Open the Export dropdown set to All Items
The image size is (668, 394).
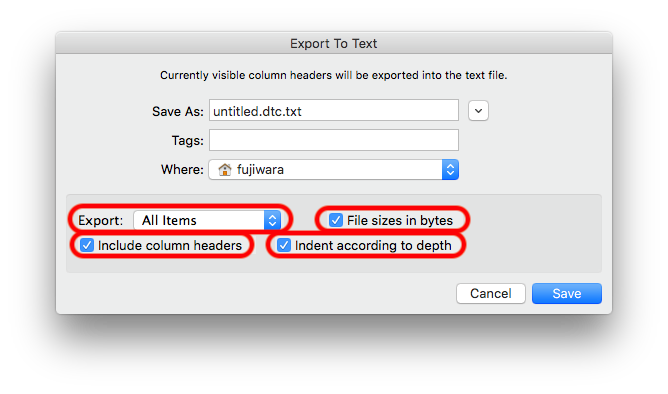(207, 220)
